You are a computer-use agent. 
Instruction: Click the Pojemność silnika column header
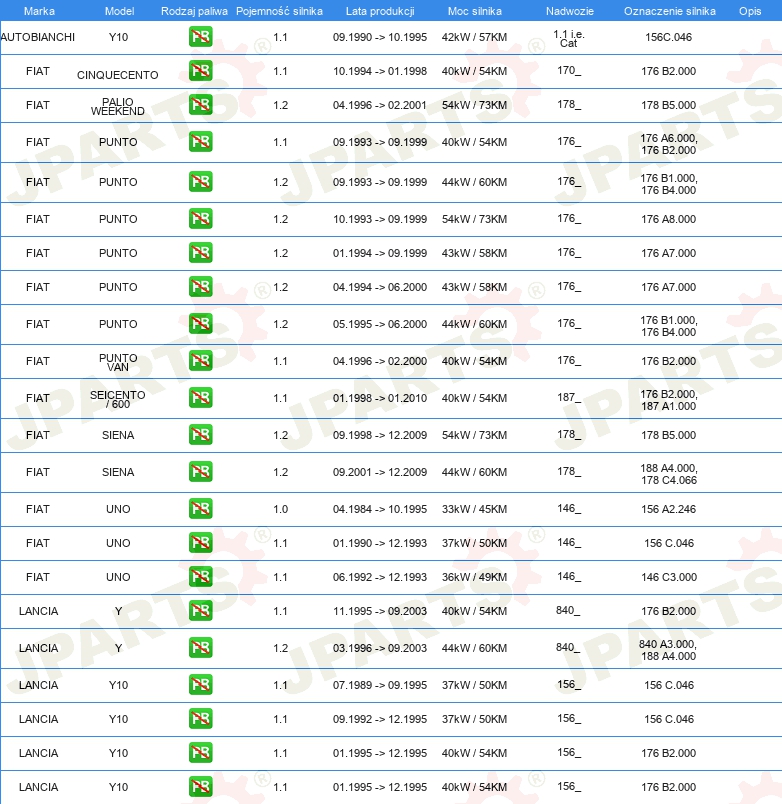[x=279, y=11]
